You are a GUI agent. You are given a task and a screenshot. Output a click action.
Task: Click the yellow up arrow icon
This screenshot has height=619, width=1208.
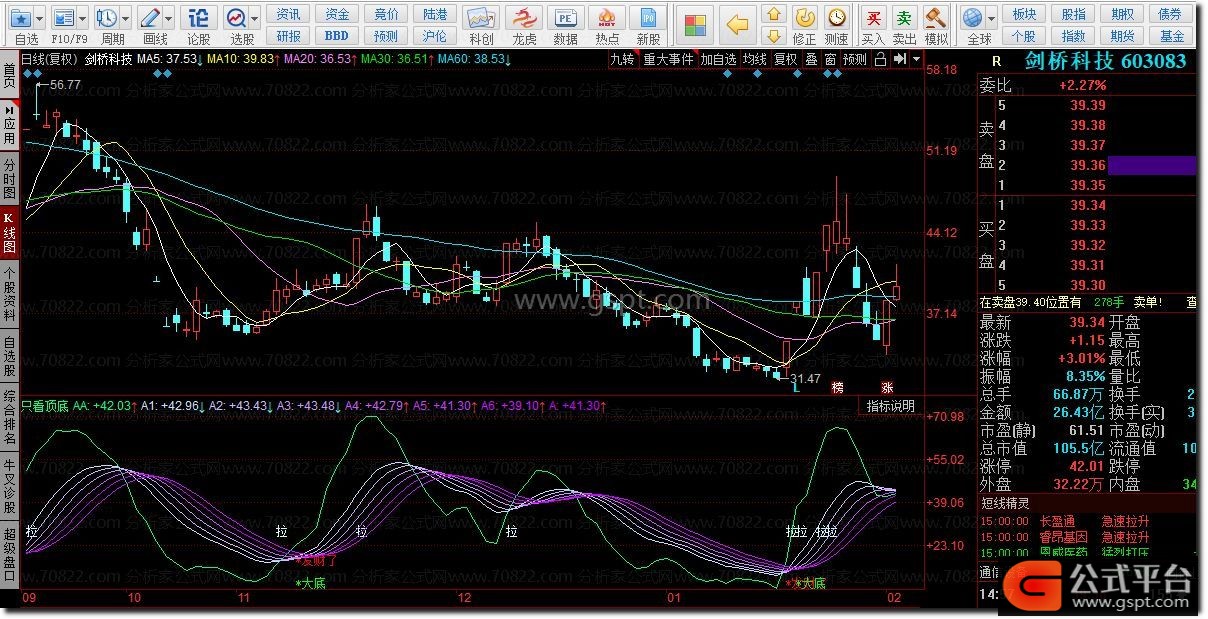click(773, 14)
